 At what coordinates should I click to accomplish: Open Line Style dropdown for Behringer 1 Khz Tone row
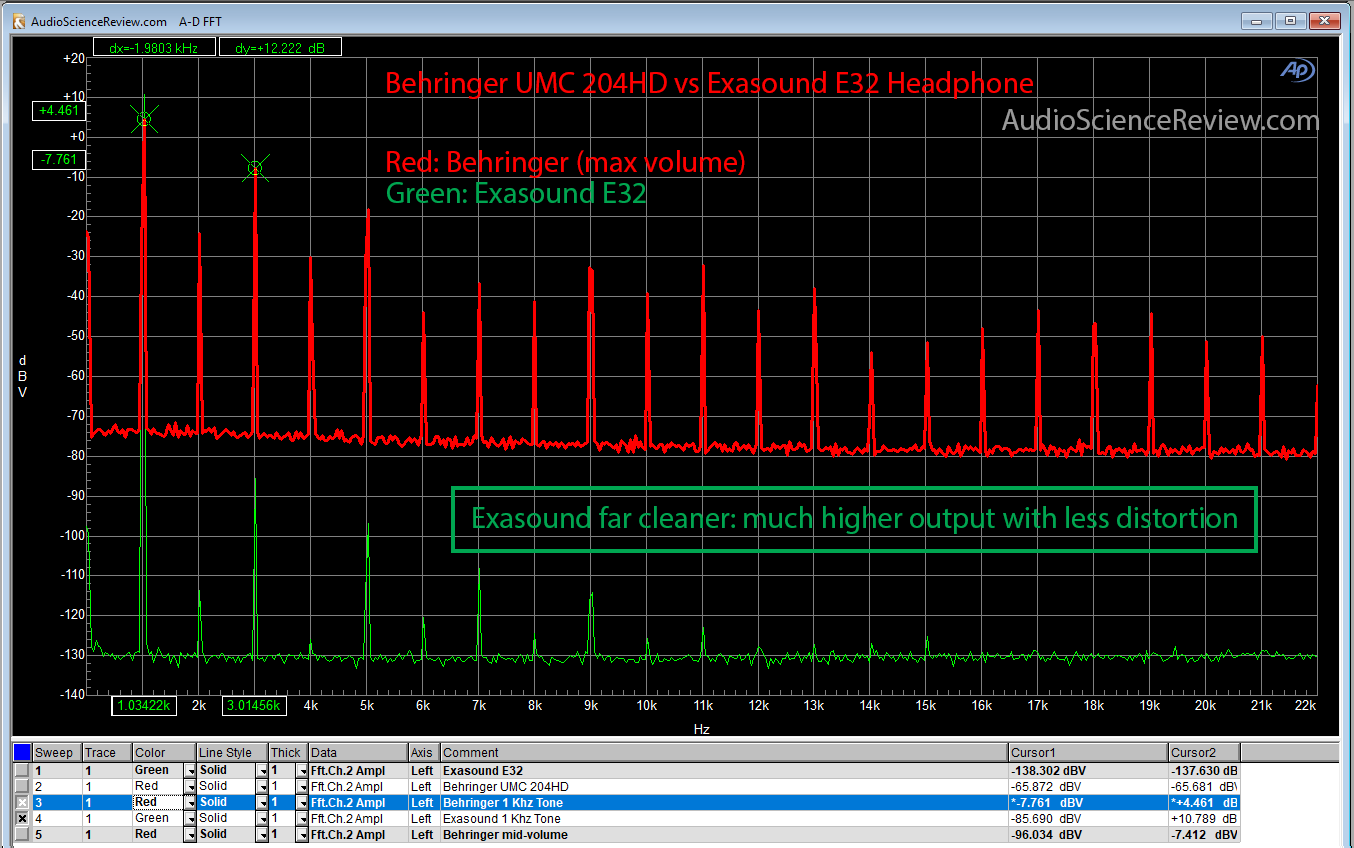click(x=262, y=803)
